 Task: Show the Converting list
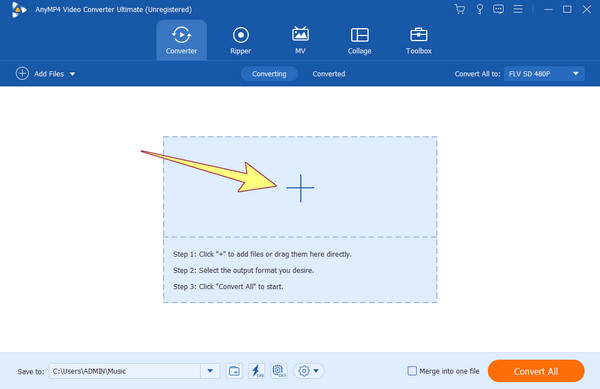click(x=269, y=74)
